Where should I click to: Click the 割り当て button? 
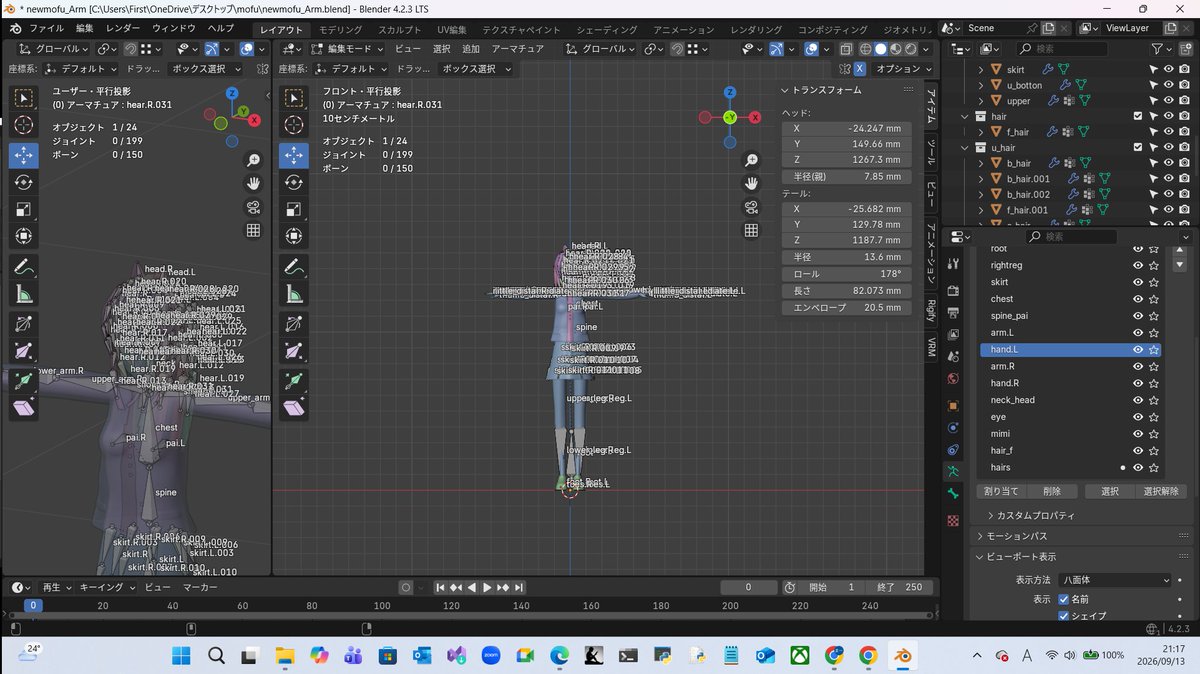coord(1001,491)
